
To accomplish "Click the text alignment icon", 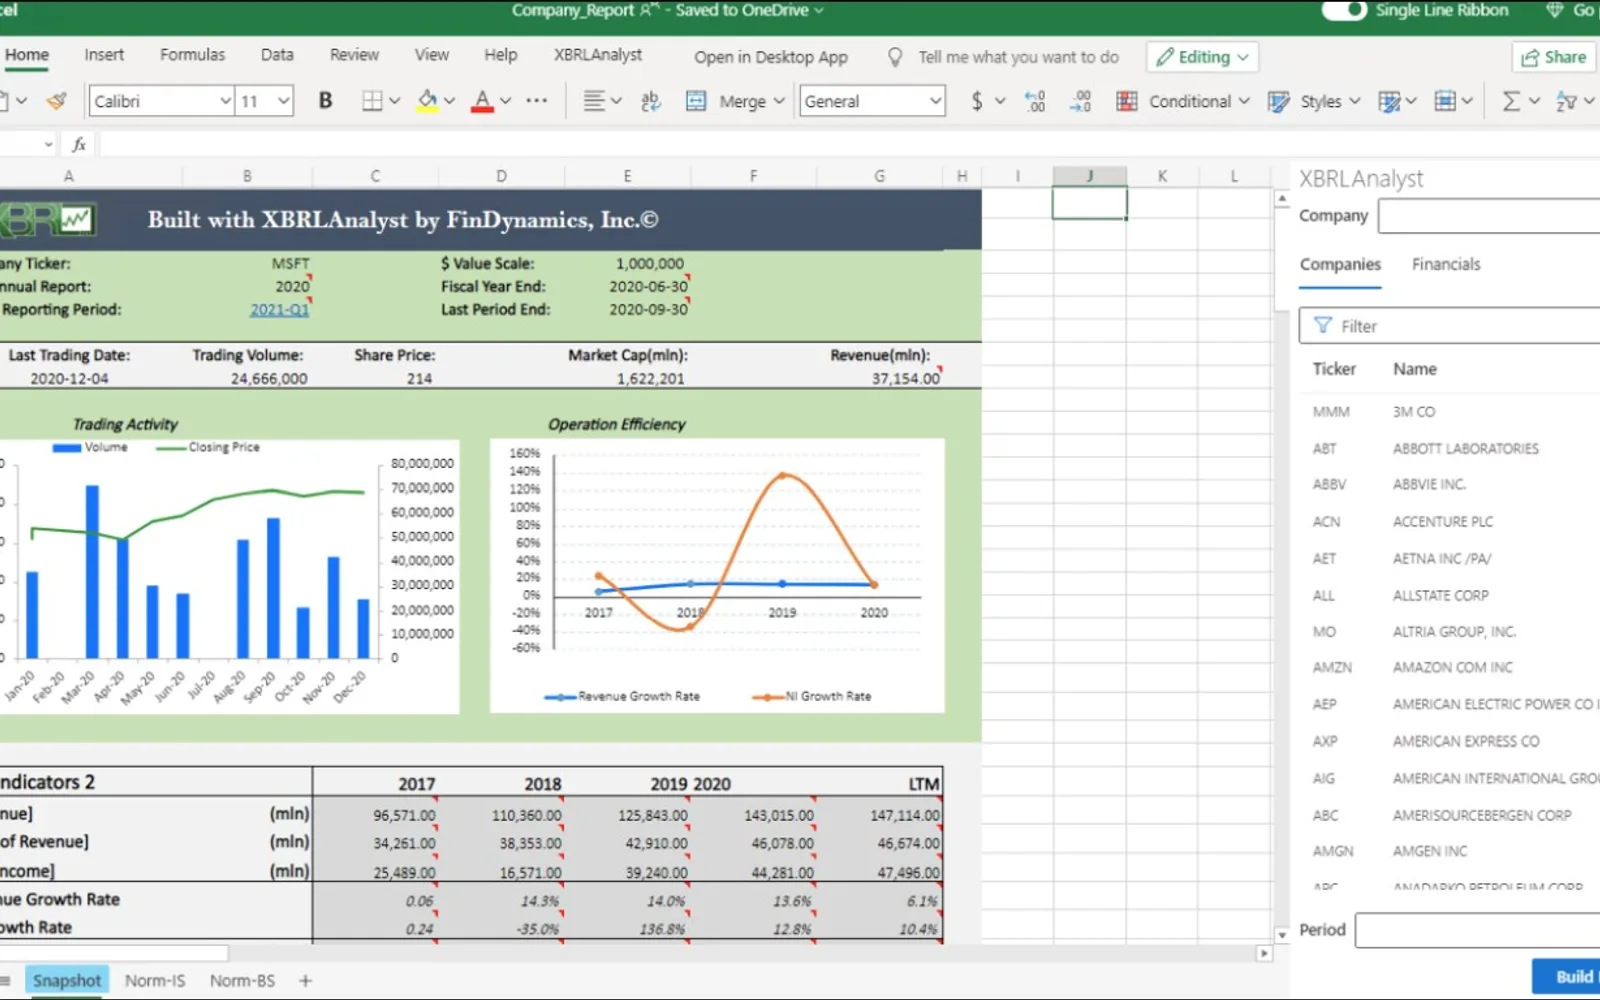I will pyautogui.click(x=594, y=101).
